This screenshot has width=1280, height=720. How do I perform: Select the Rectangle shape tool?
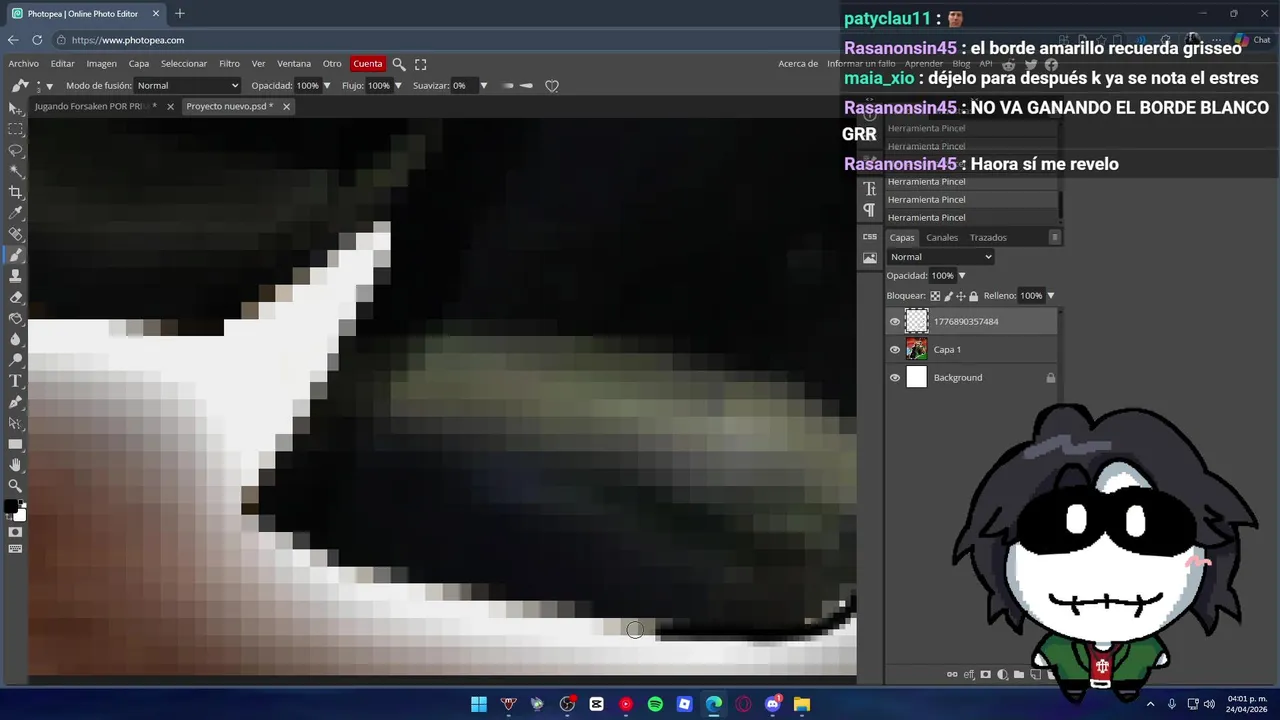16,444
